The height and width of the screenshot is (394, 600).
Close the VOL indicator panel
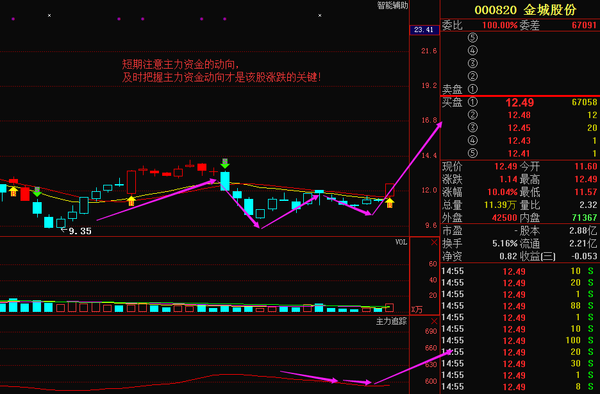(x=434, y=242)
